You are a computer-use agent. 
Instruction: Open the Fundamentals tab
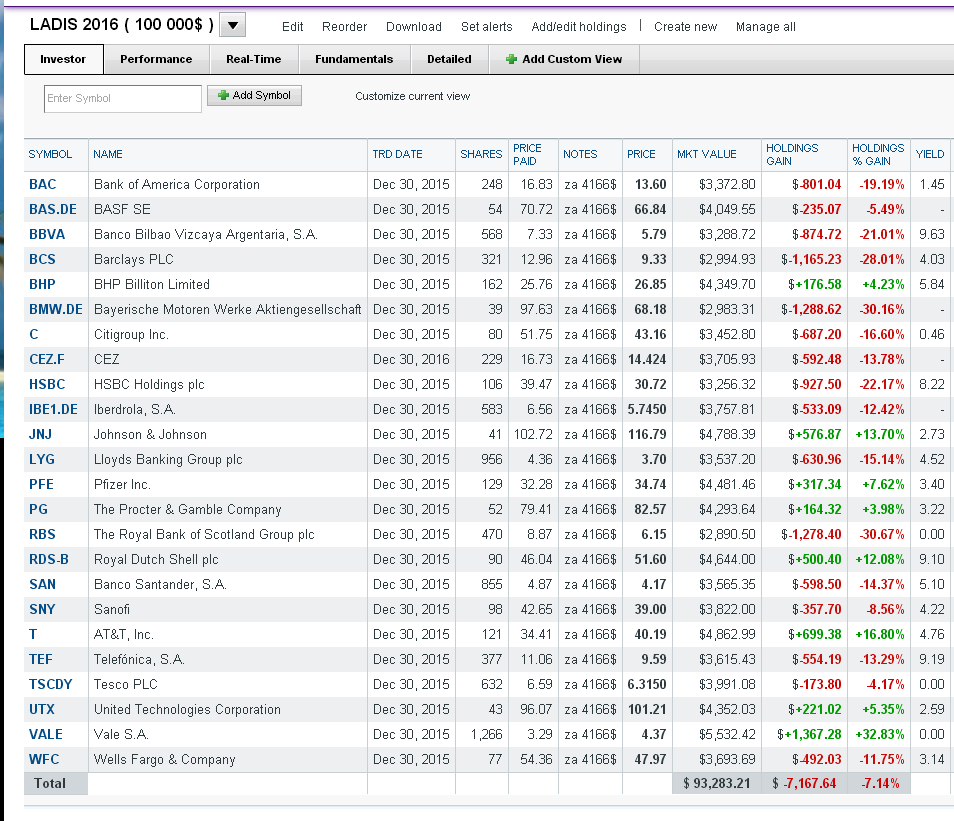[x=354, y=59]
